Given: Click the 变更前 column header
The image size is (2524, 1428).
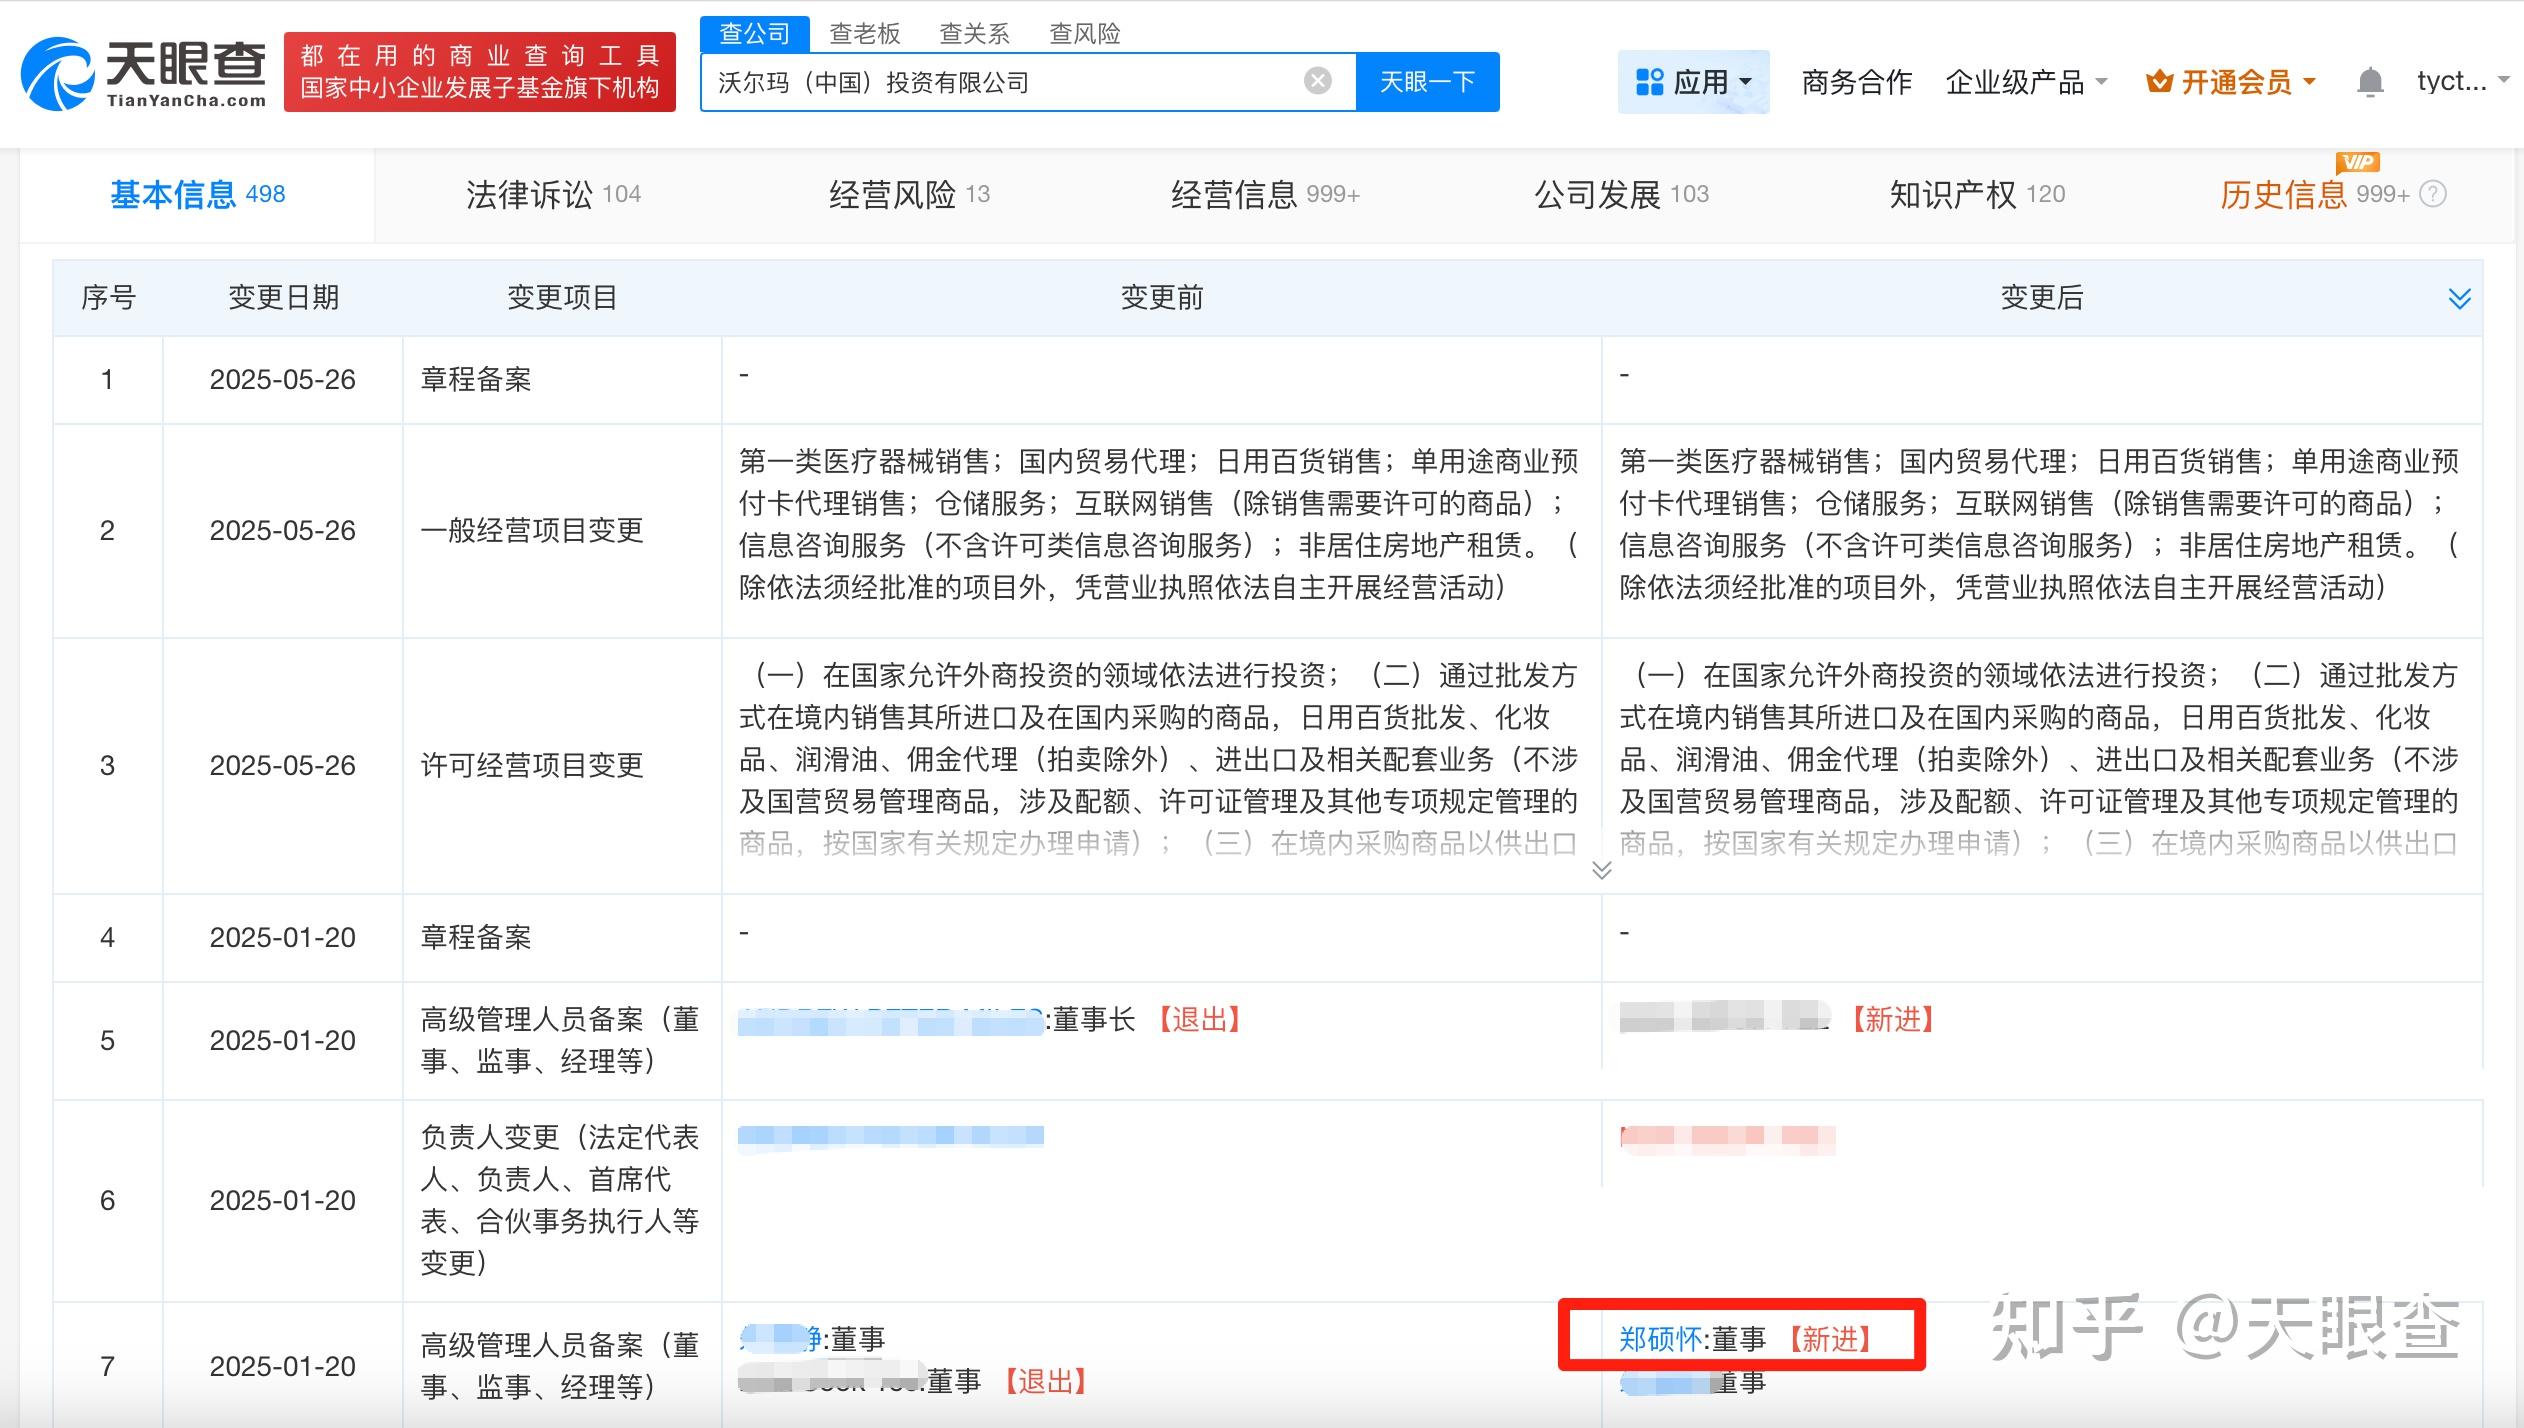Looking at the screenshot, I should pyautogui.click(x=1161, y=298).
